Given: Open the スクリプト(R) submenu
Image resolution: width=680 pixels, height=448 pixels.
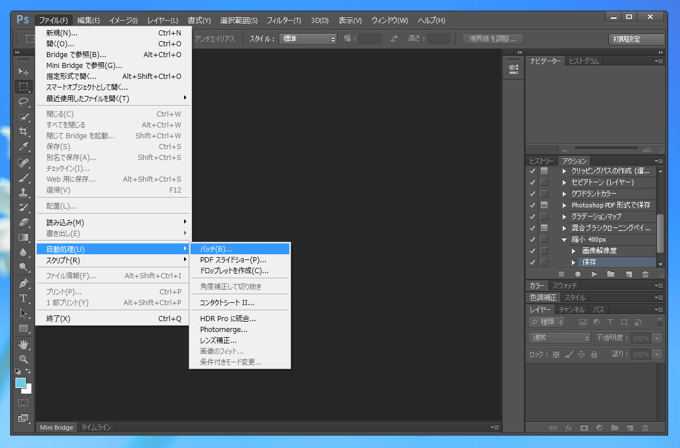Looking at the screenshot, I should (x=113, y=260).
